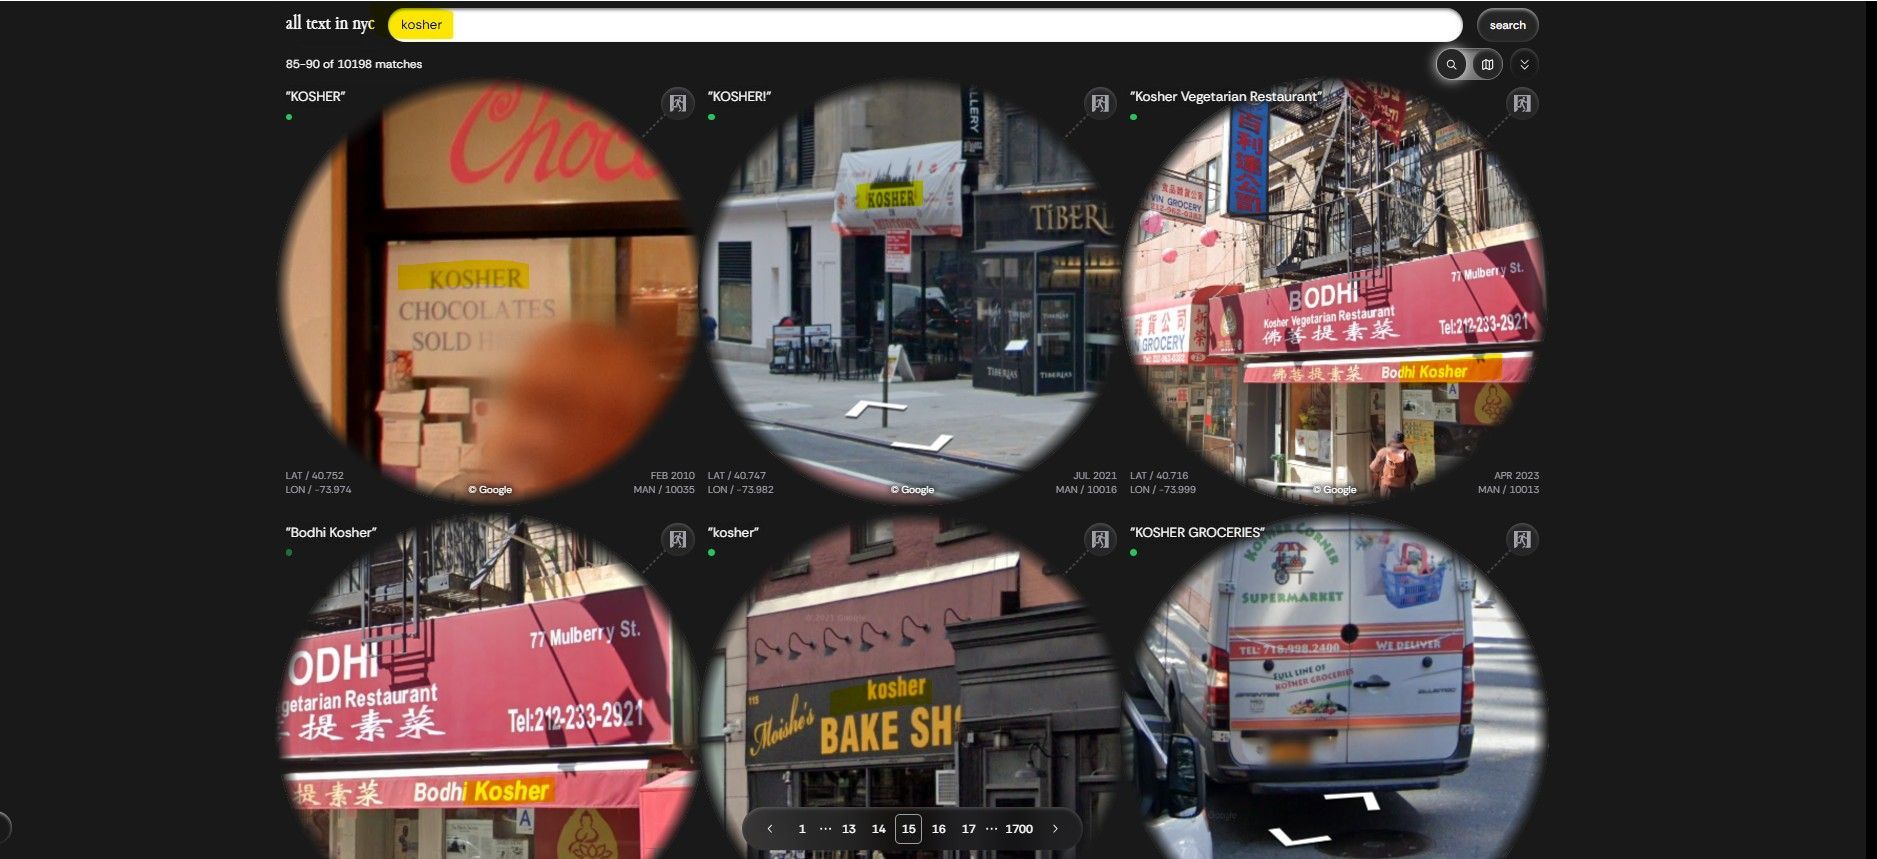Open map icon for "KOSHER" chocolates result

(x=678, y=103)
